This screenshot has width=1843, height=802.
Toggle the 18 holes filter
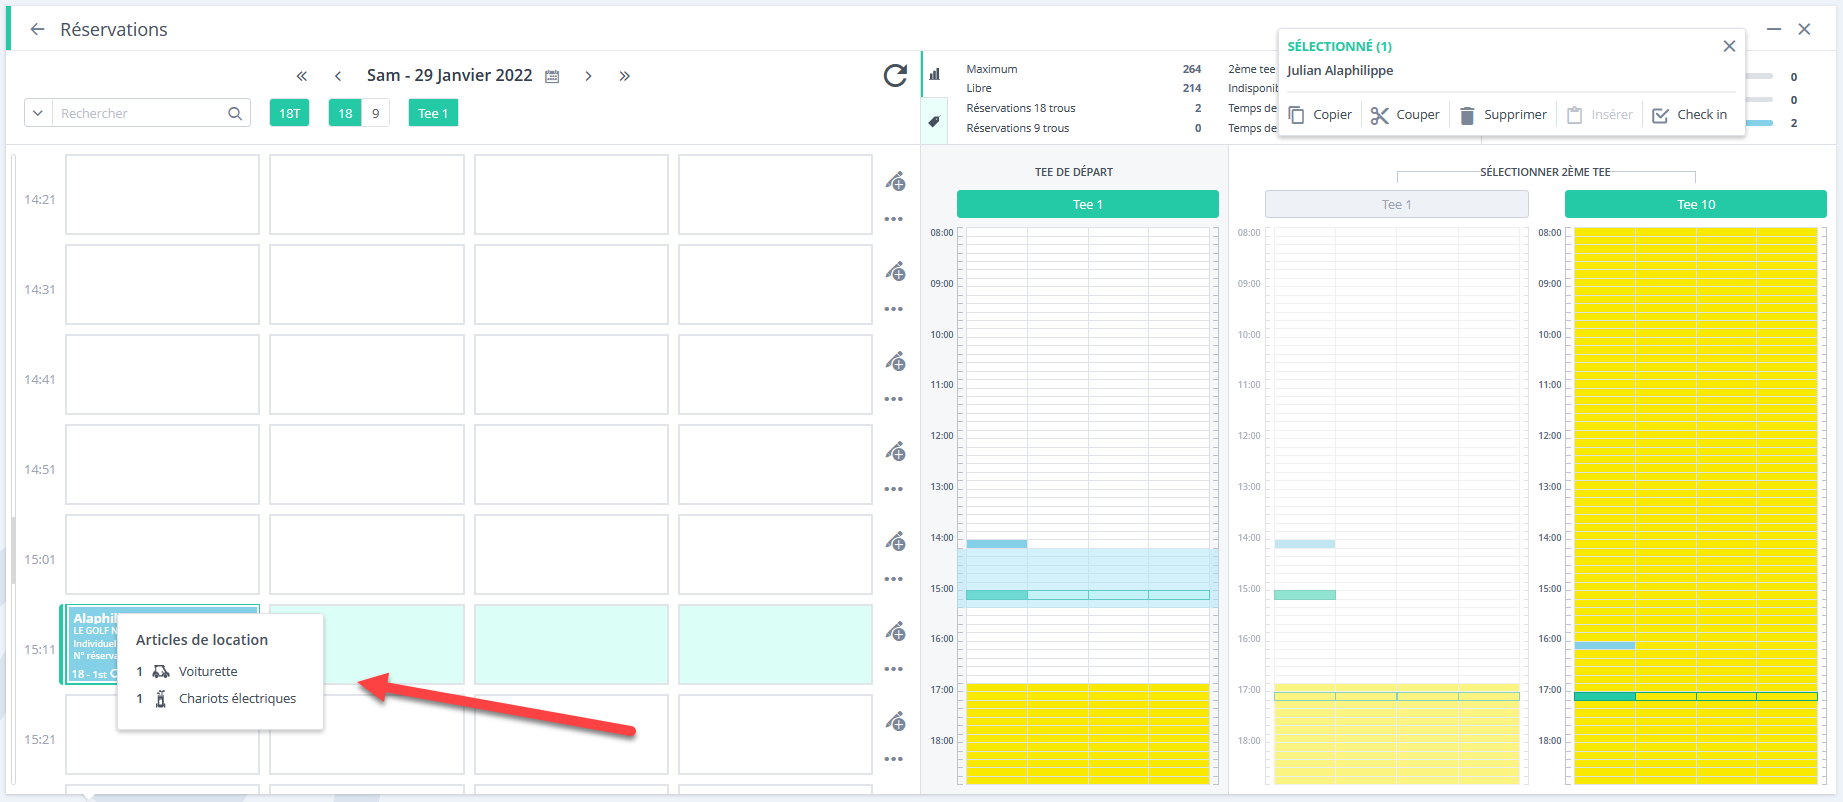coord(345,113)
